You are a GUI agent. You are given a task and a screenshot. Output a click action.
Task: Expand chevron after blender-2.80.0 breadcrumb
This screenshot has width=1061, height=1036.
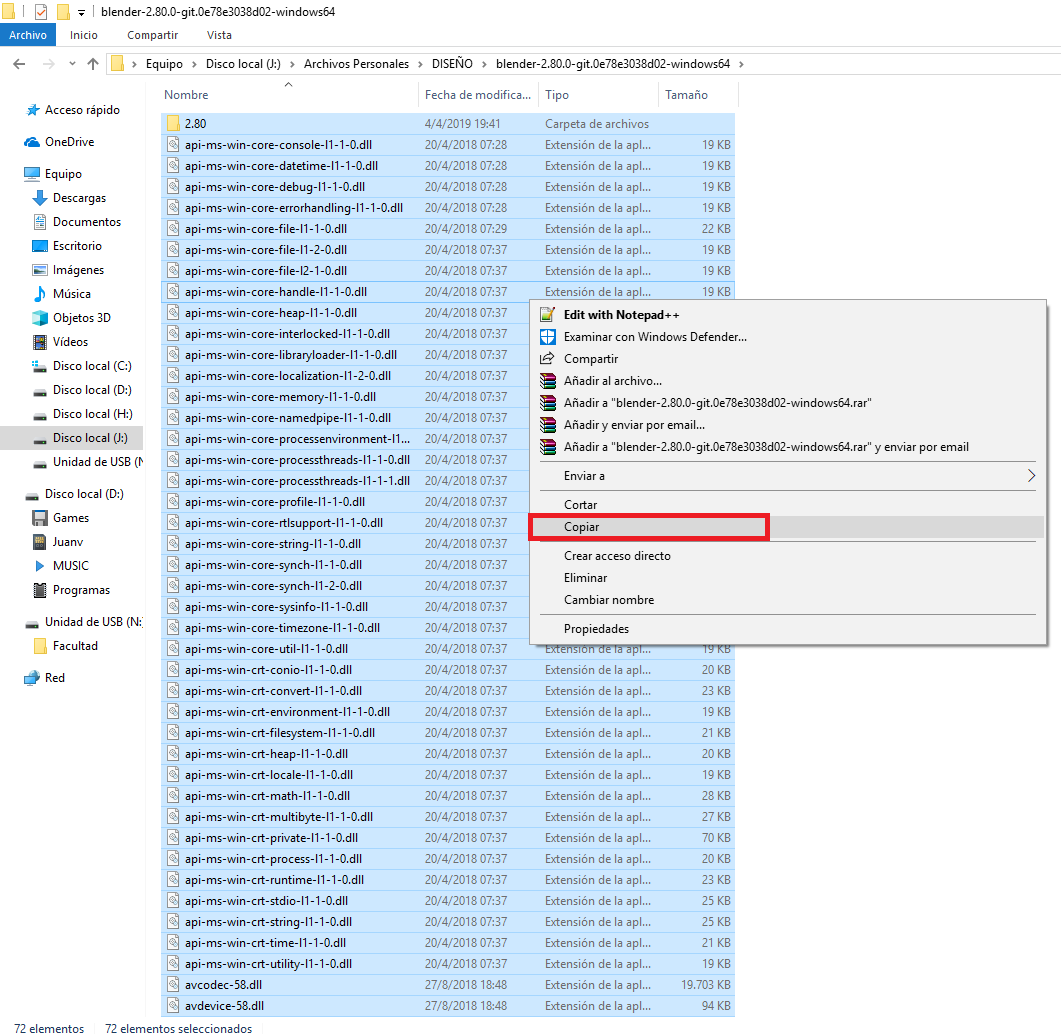(742, 64)
